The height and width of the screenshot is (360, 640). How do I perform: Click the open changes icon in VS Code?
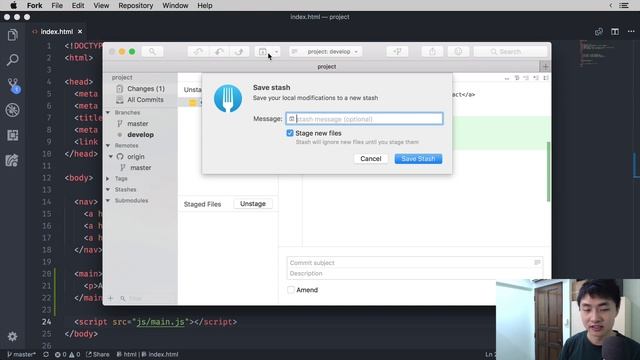tap(599, 31)
